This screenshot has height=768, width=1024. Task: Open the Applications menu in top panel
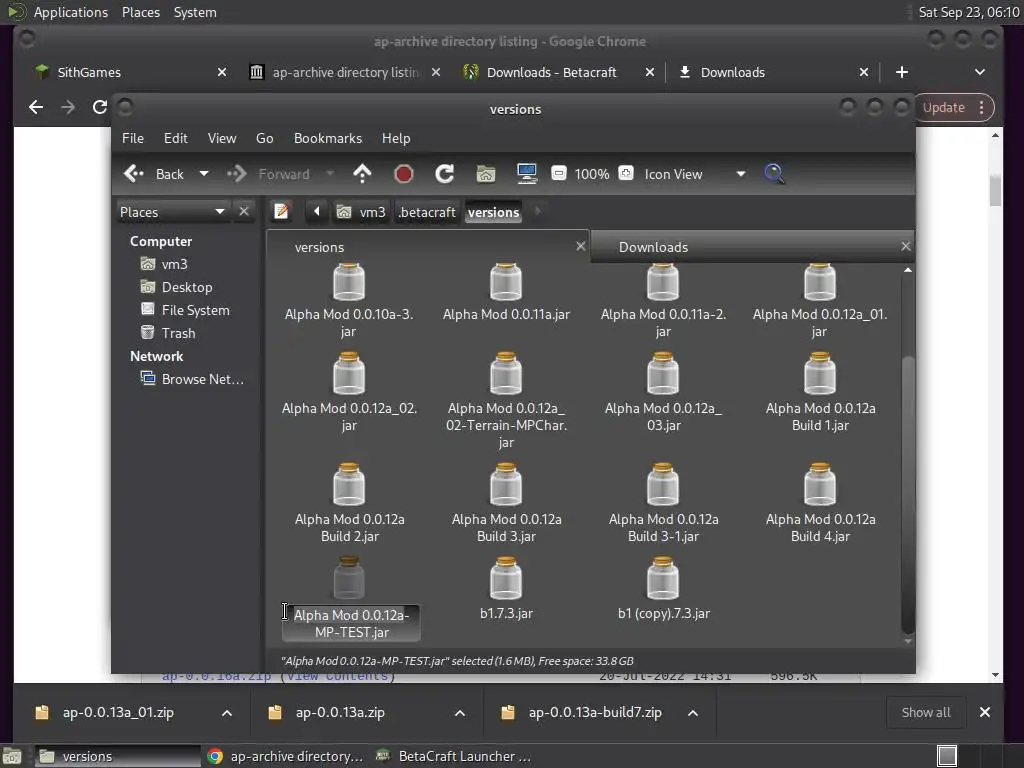(71, 12)
